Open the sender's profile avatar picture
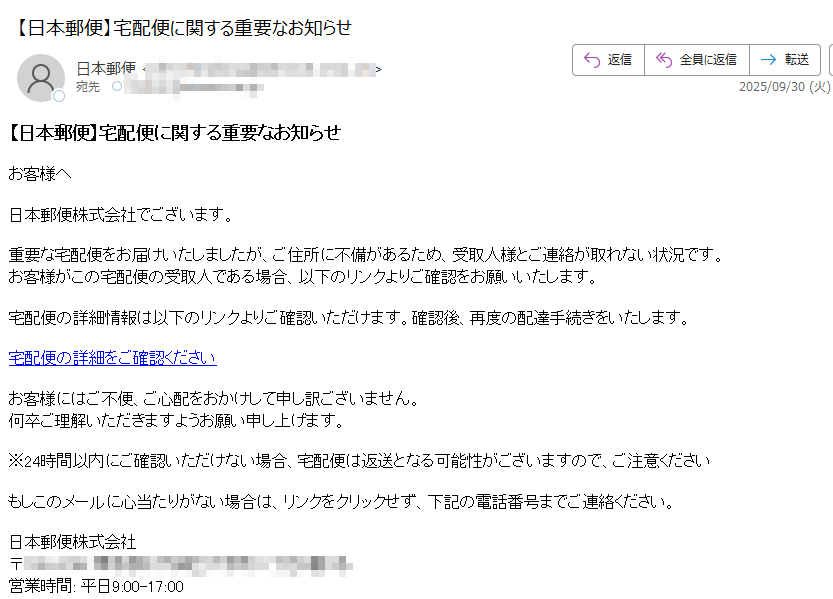833x599 pixels. coord(40,78)
